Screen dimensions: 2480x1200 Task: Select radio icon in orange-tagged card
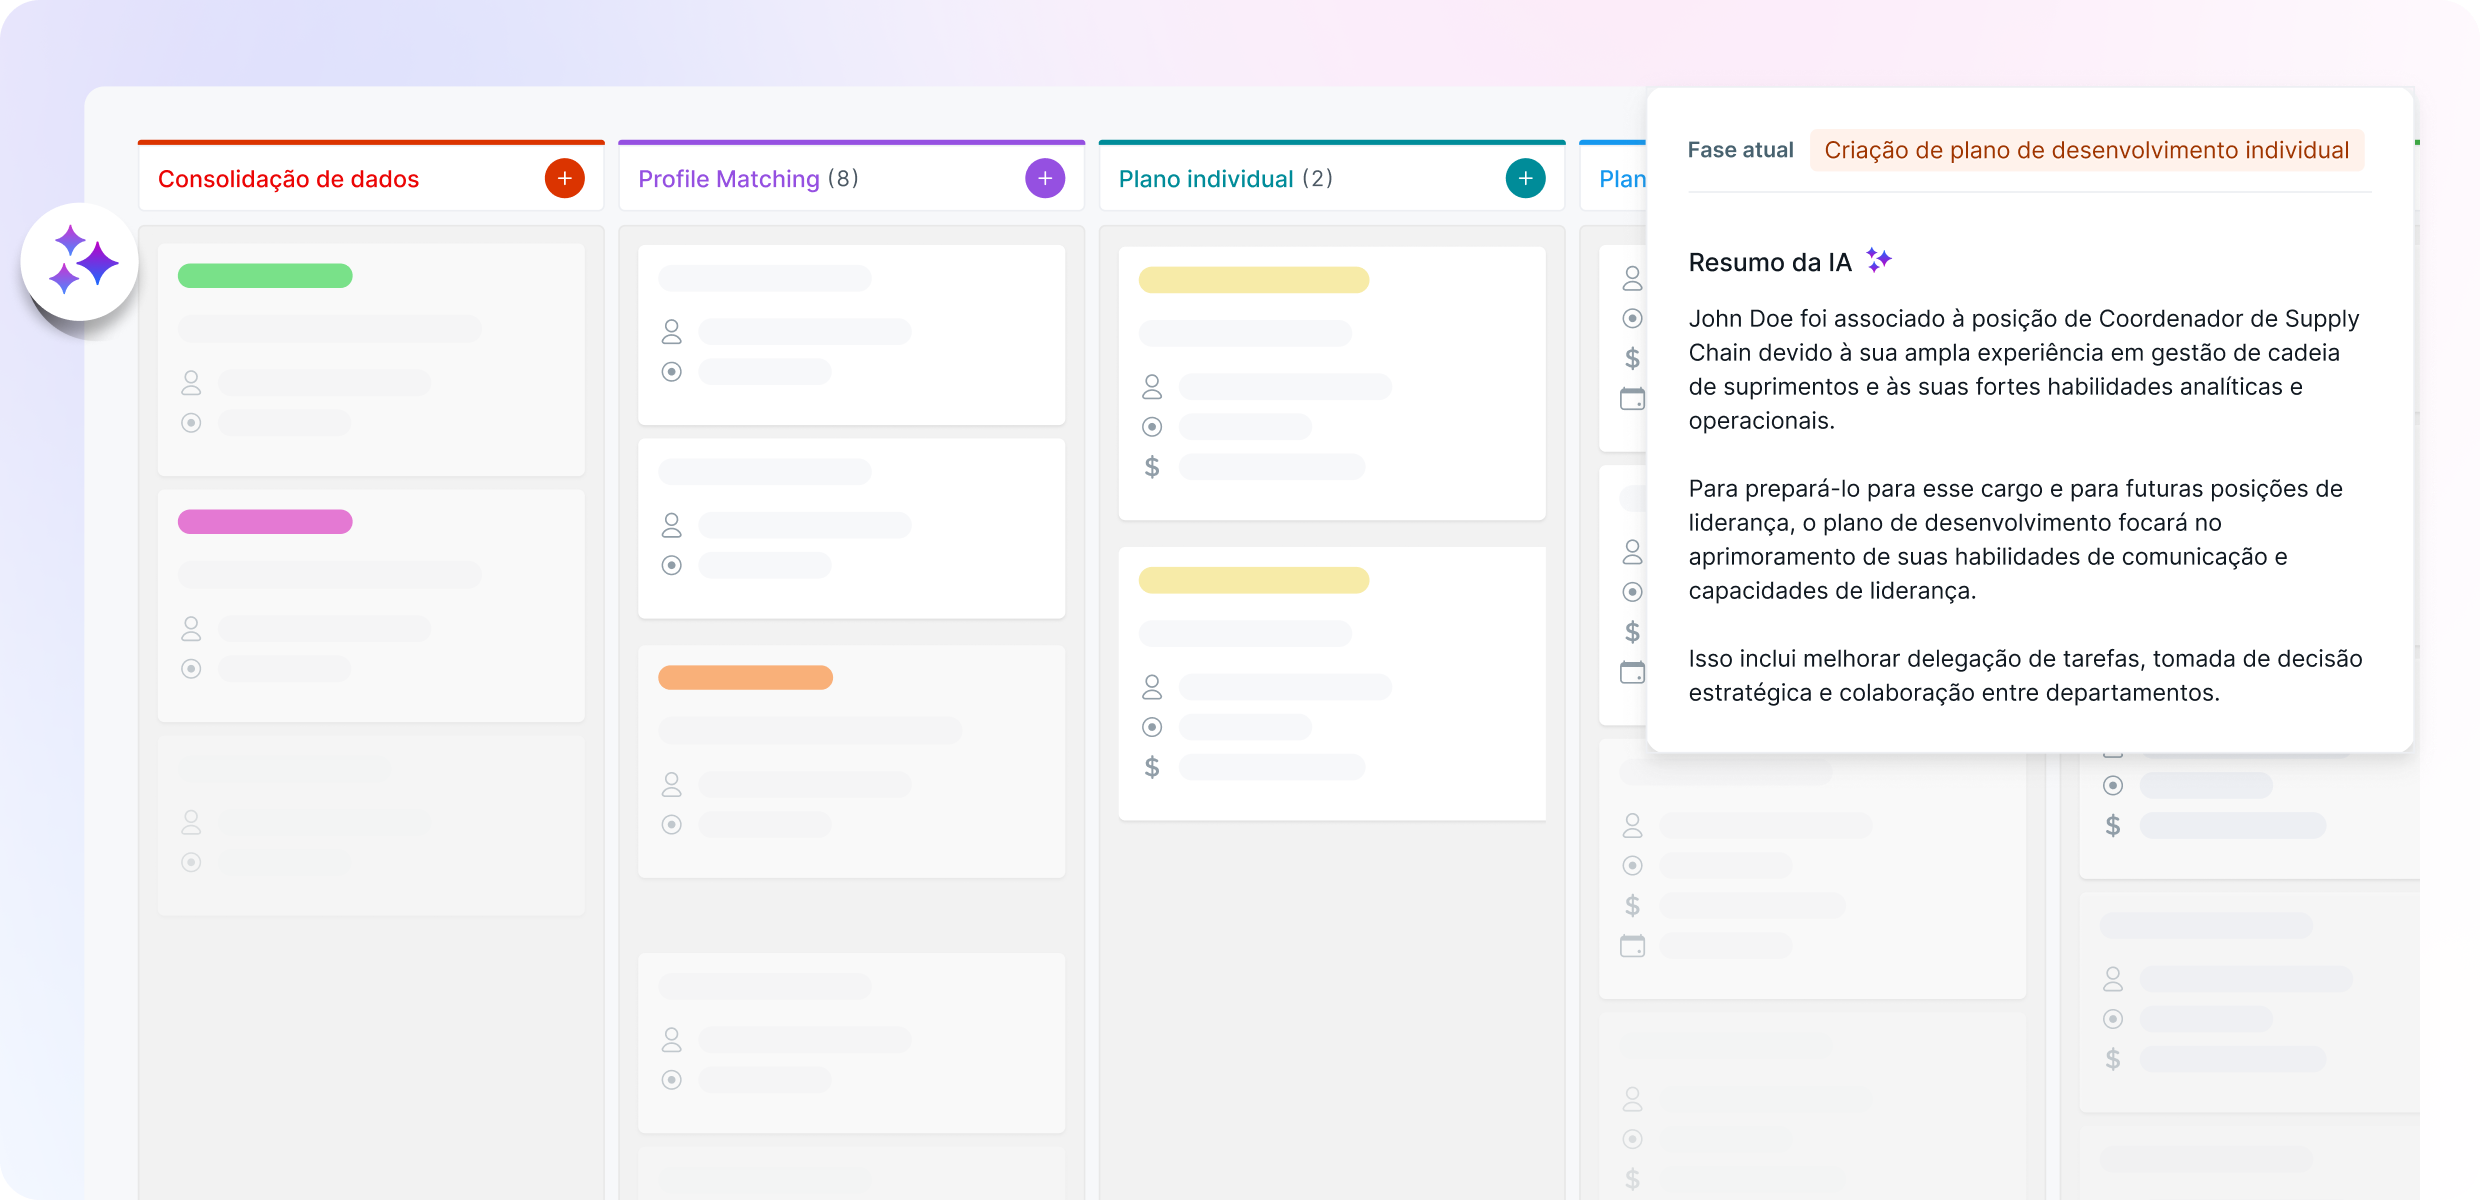(x=672, y=825)
